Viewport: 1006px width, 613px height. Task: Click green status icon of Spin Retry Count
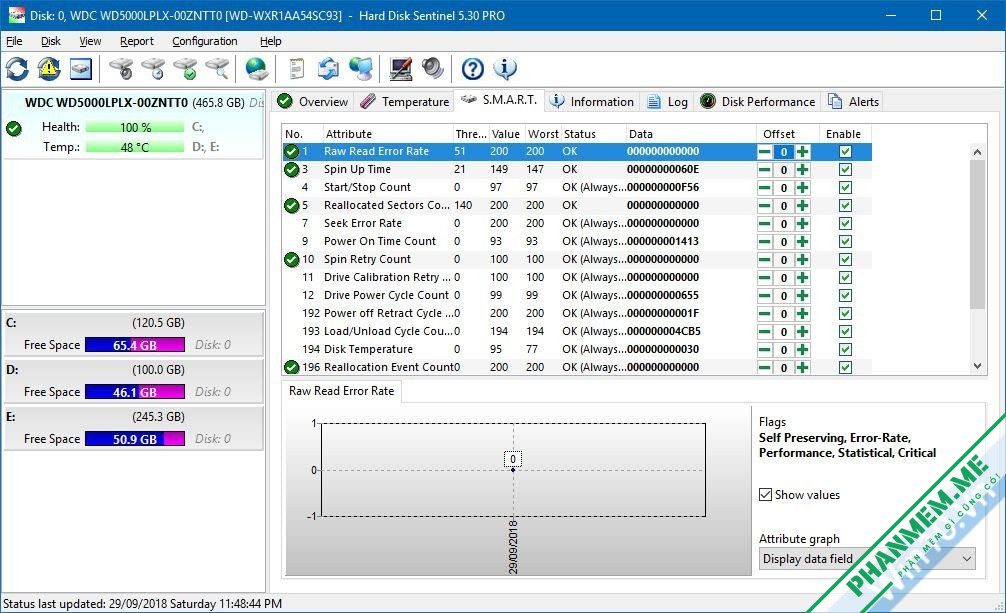[x=291, y=259]
